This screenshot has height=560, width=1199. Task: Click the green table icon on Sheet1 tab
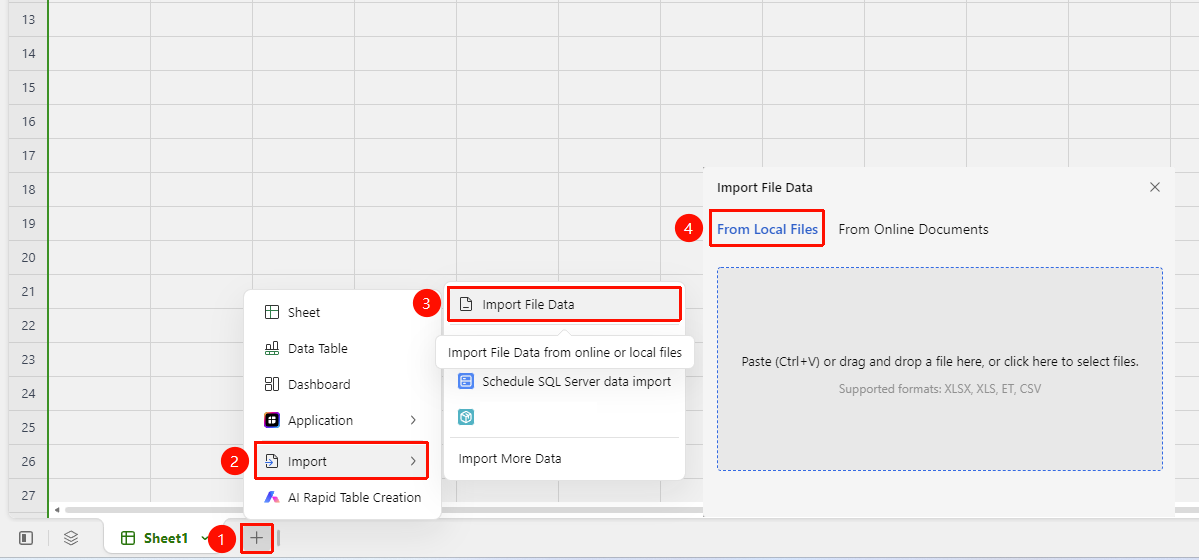coord(128,539)
